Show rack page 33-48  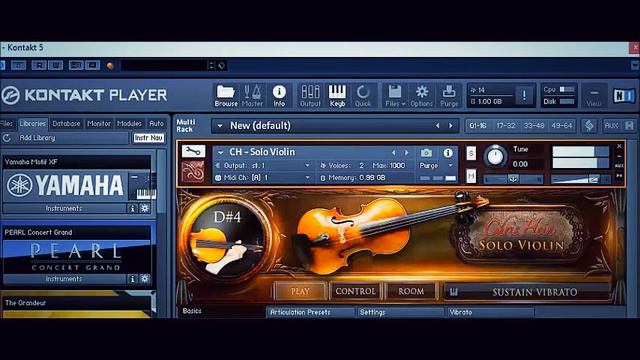coord(534,126)
